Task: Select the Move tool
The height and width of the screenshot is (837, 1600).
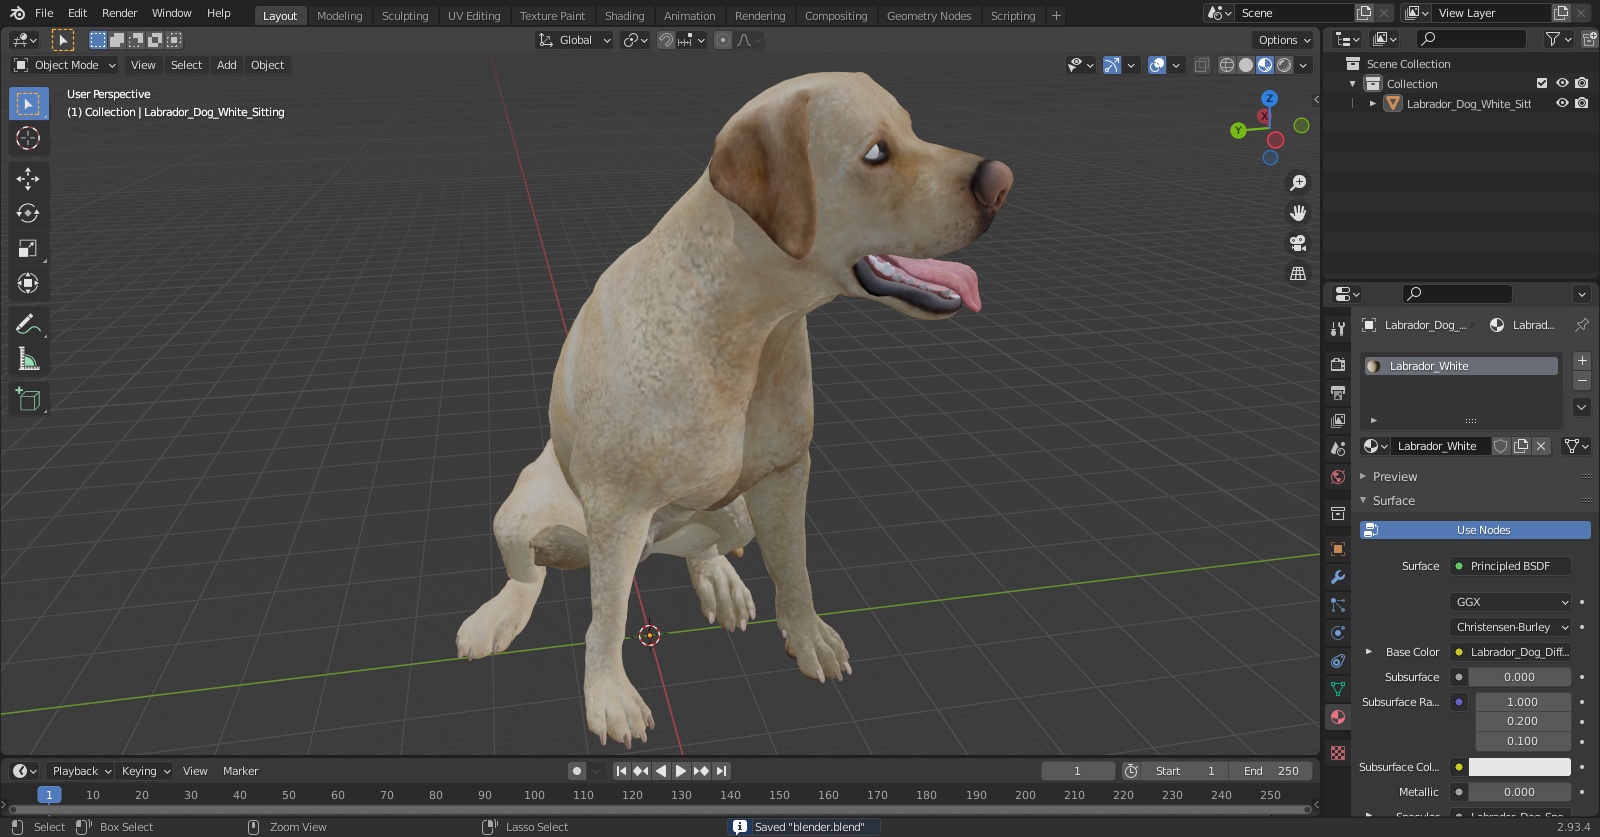Action: (x=28, y=178)
